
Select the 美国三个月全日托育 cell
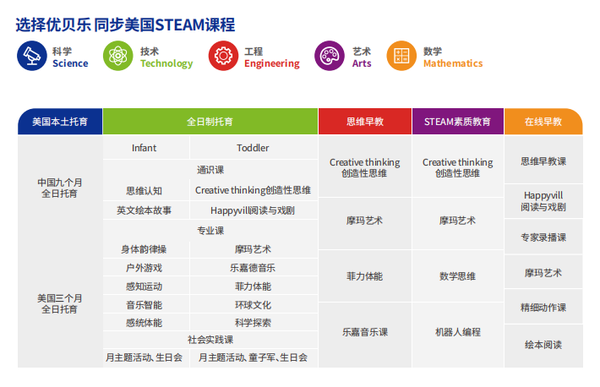tap(60, 304)
